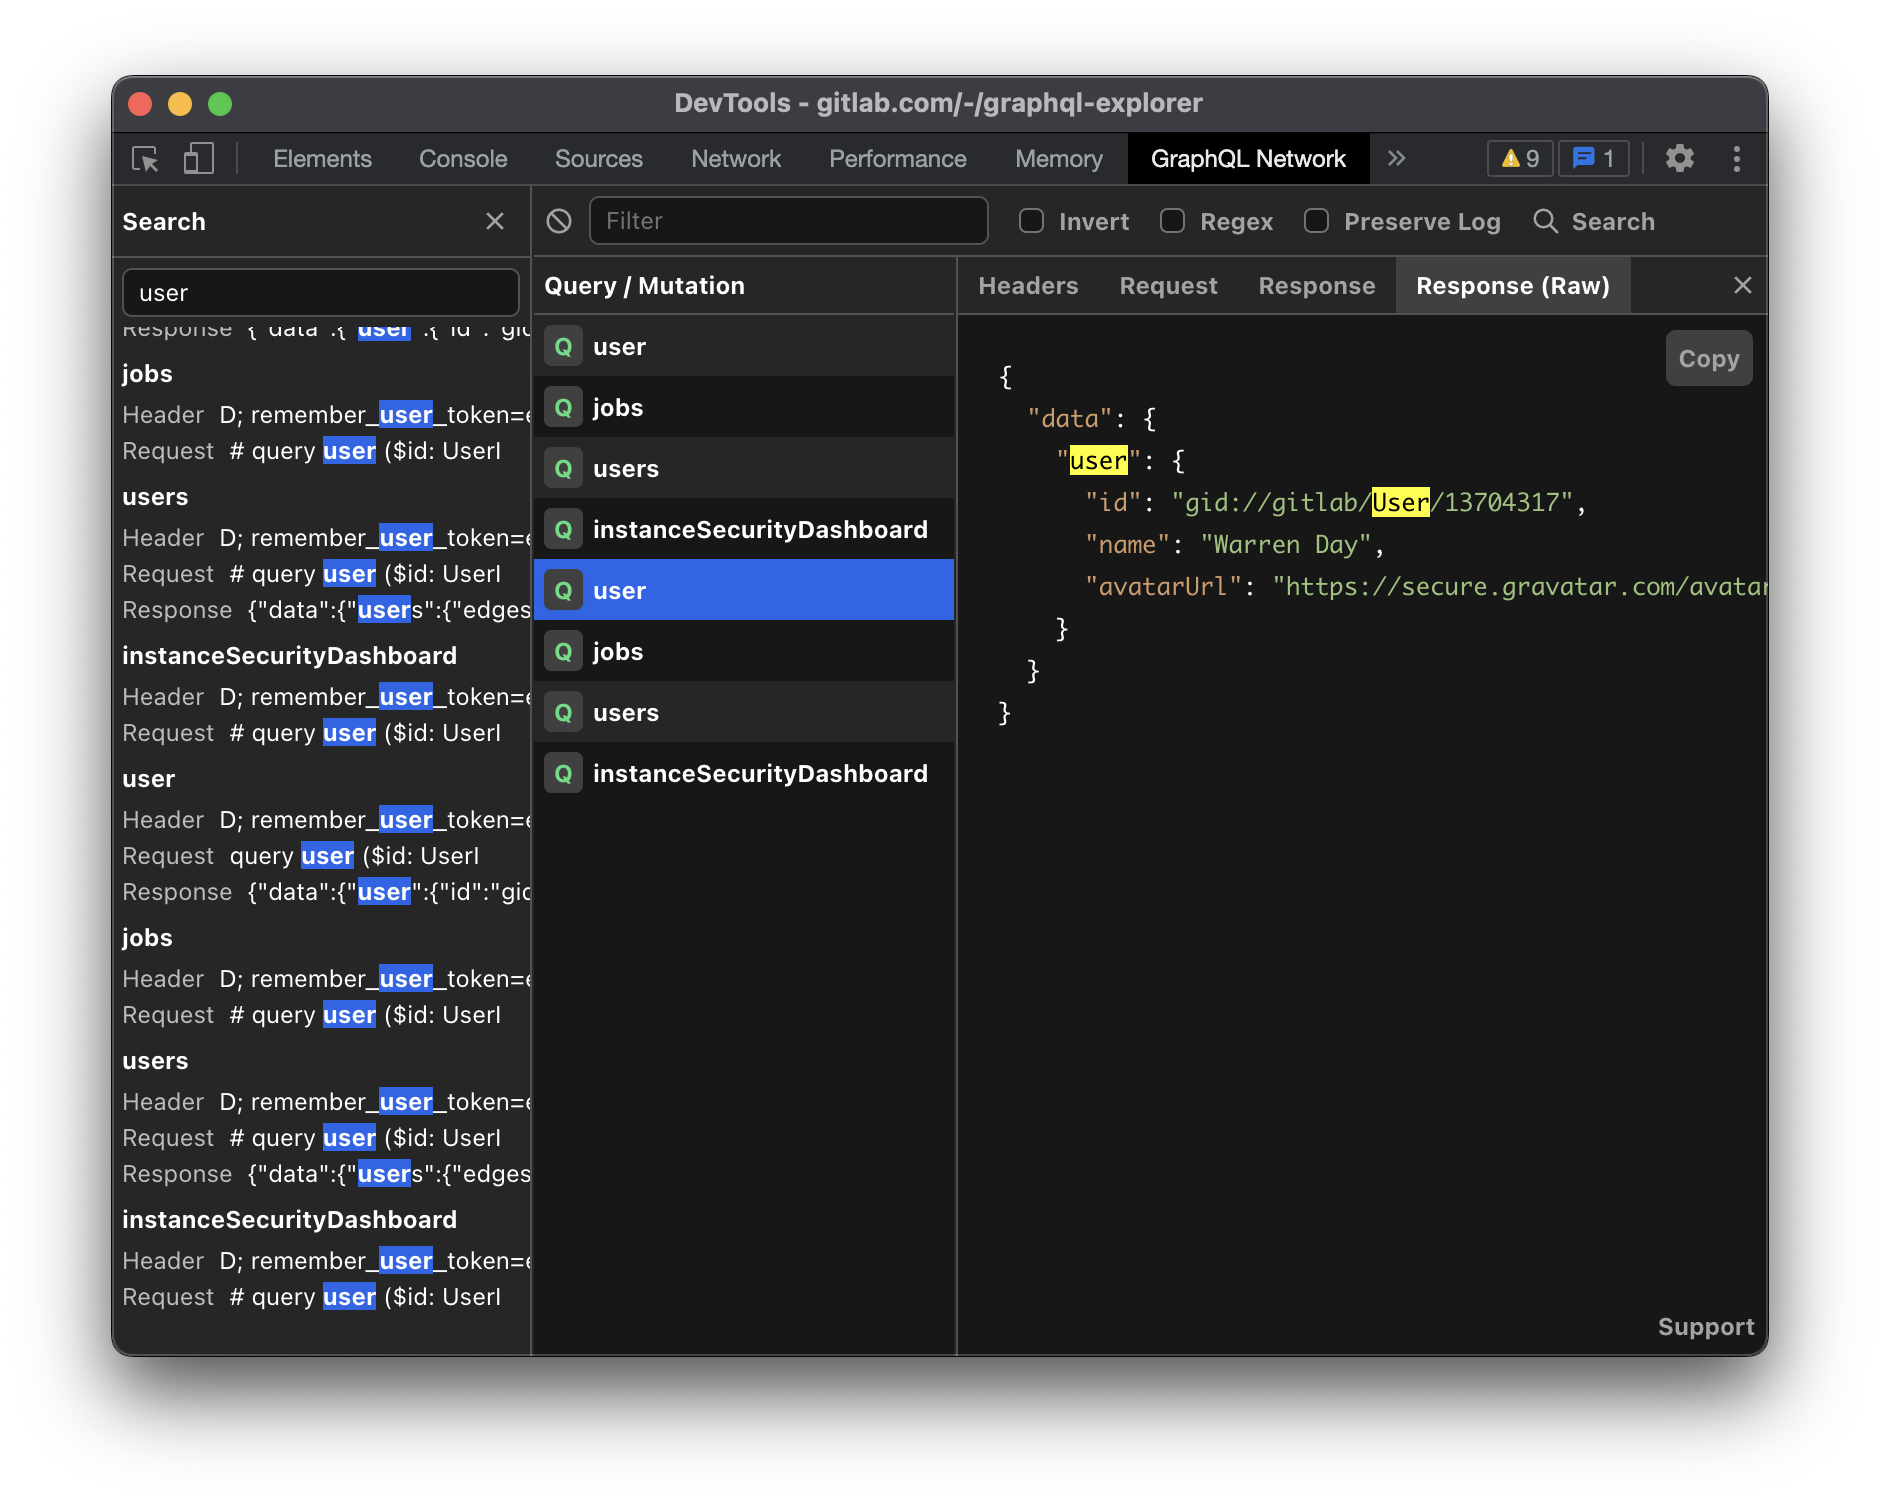Open the Network panel tab
1880x1504 pixels.
coord(735,159)
